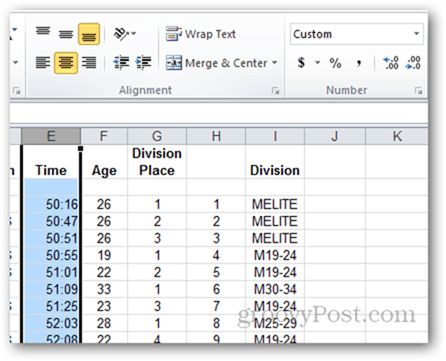Select cell with time 50:51
Screen dimensions: 446x361
click(51, 238)
